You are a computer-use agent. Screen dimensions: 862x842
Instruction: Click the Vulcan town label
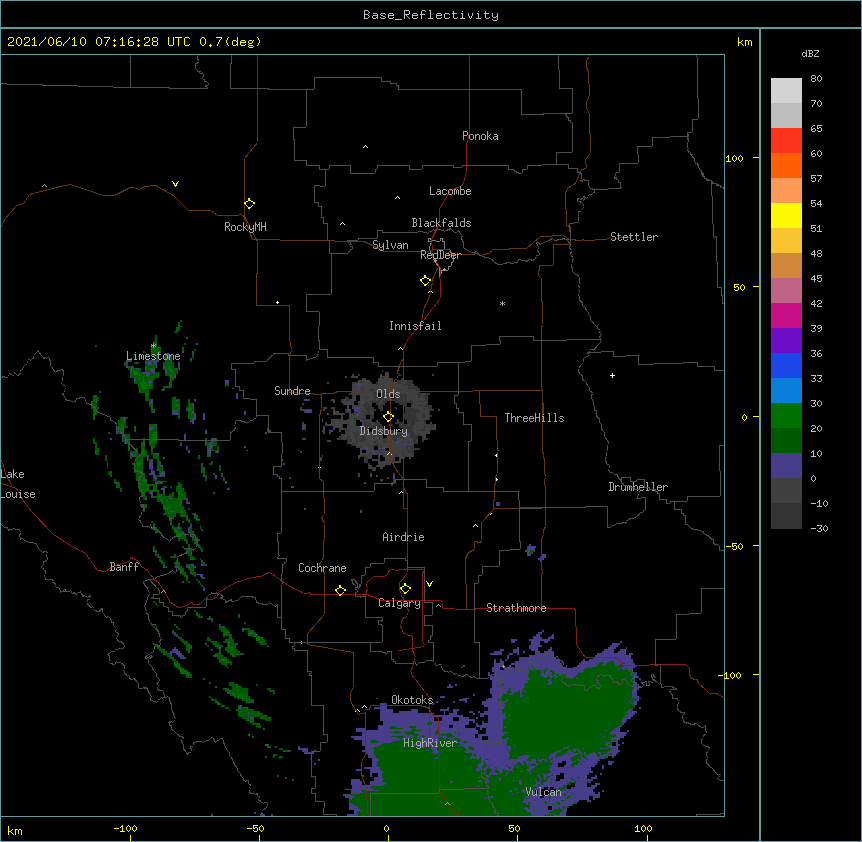(x=544, y=792)
